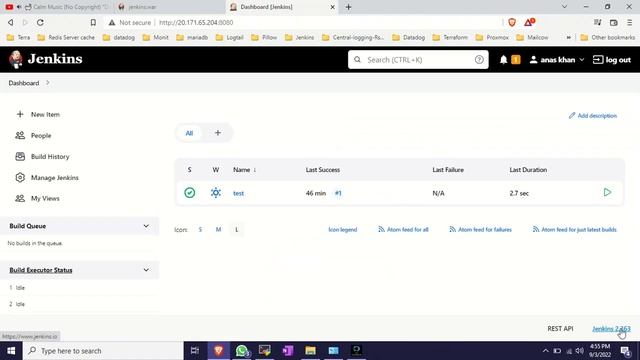This screenshot has width=640, height=360.
Task: Click the orange security warning badge
Action: tap(516, 60)
